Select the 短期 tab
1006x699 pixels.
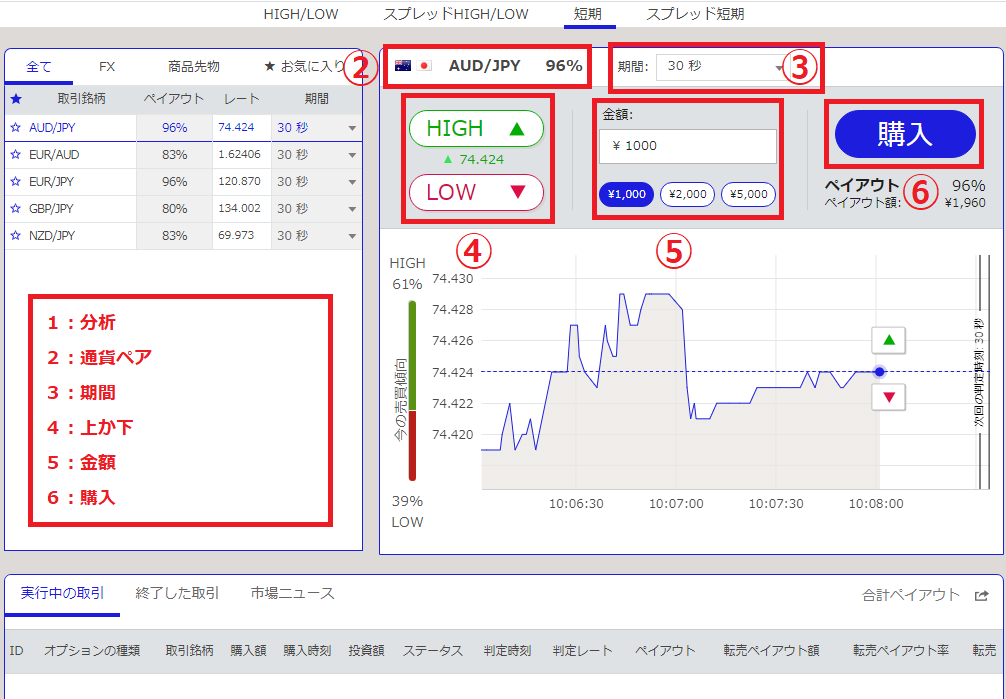coord(588,14)
